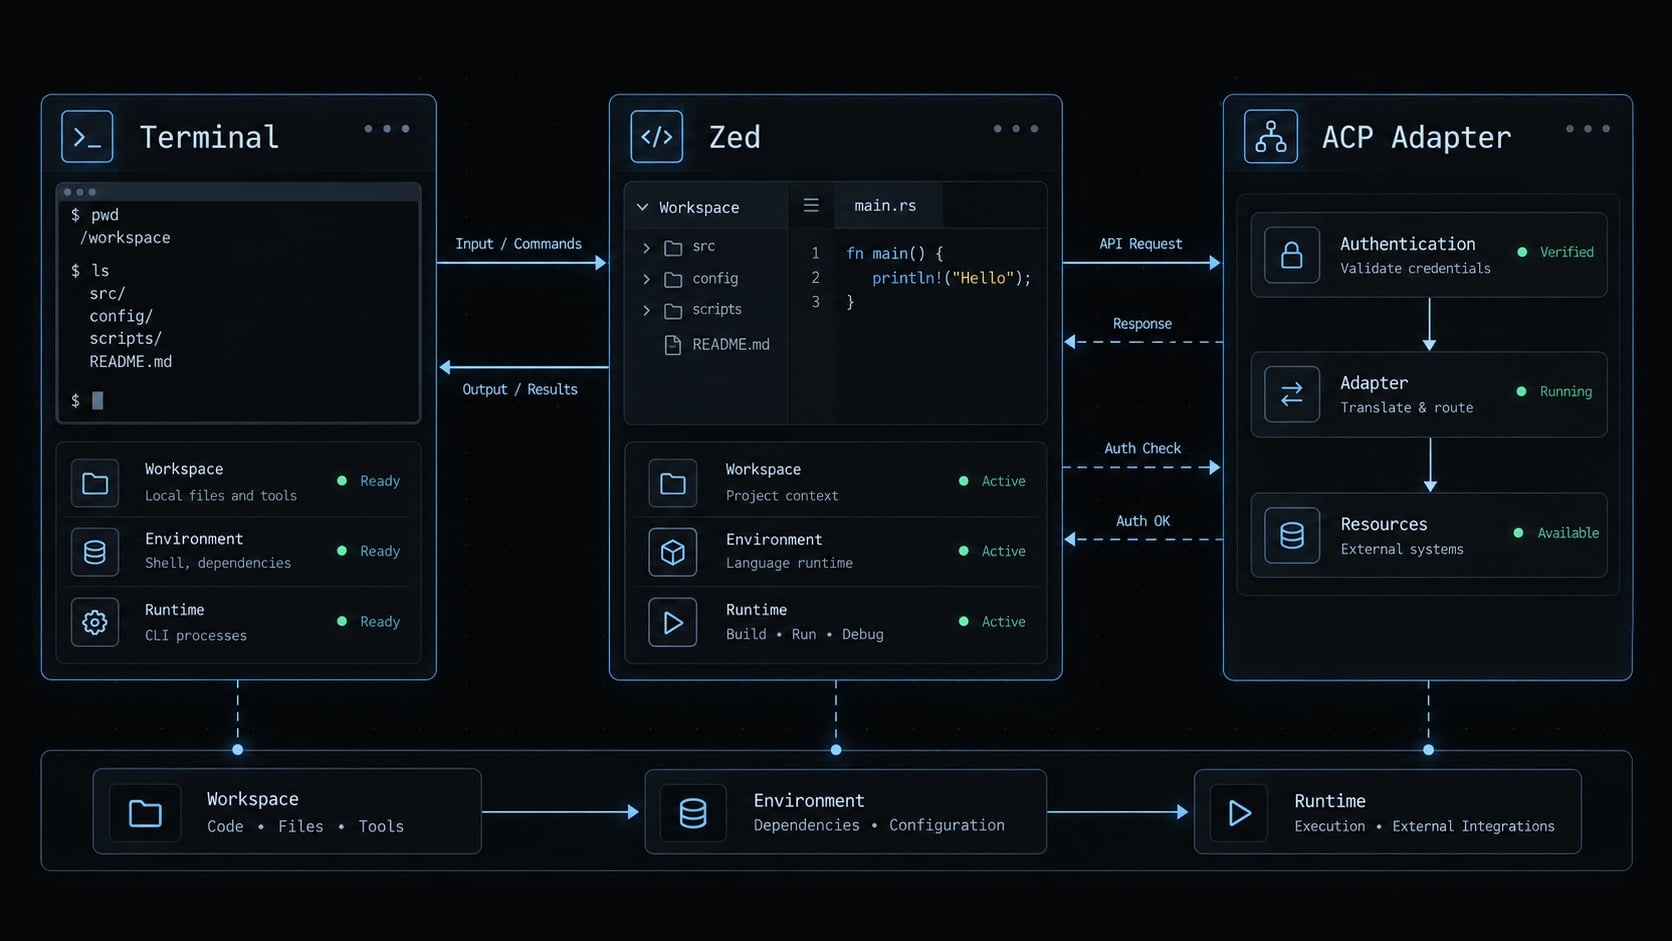This screenshot has width=1672, height=941.
Task: Click the Available status on Resources
Action: click(x=1557, y=533)
